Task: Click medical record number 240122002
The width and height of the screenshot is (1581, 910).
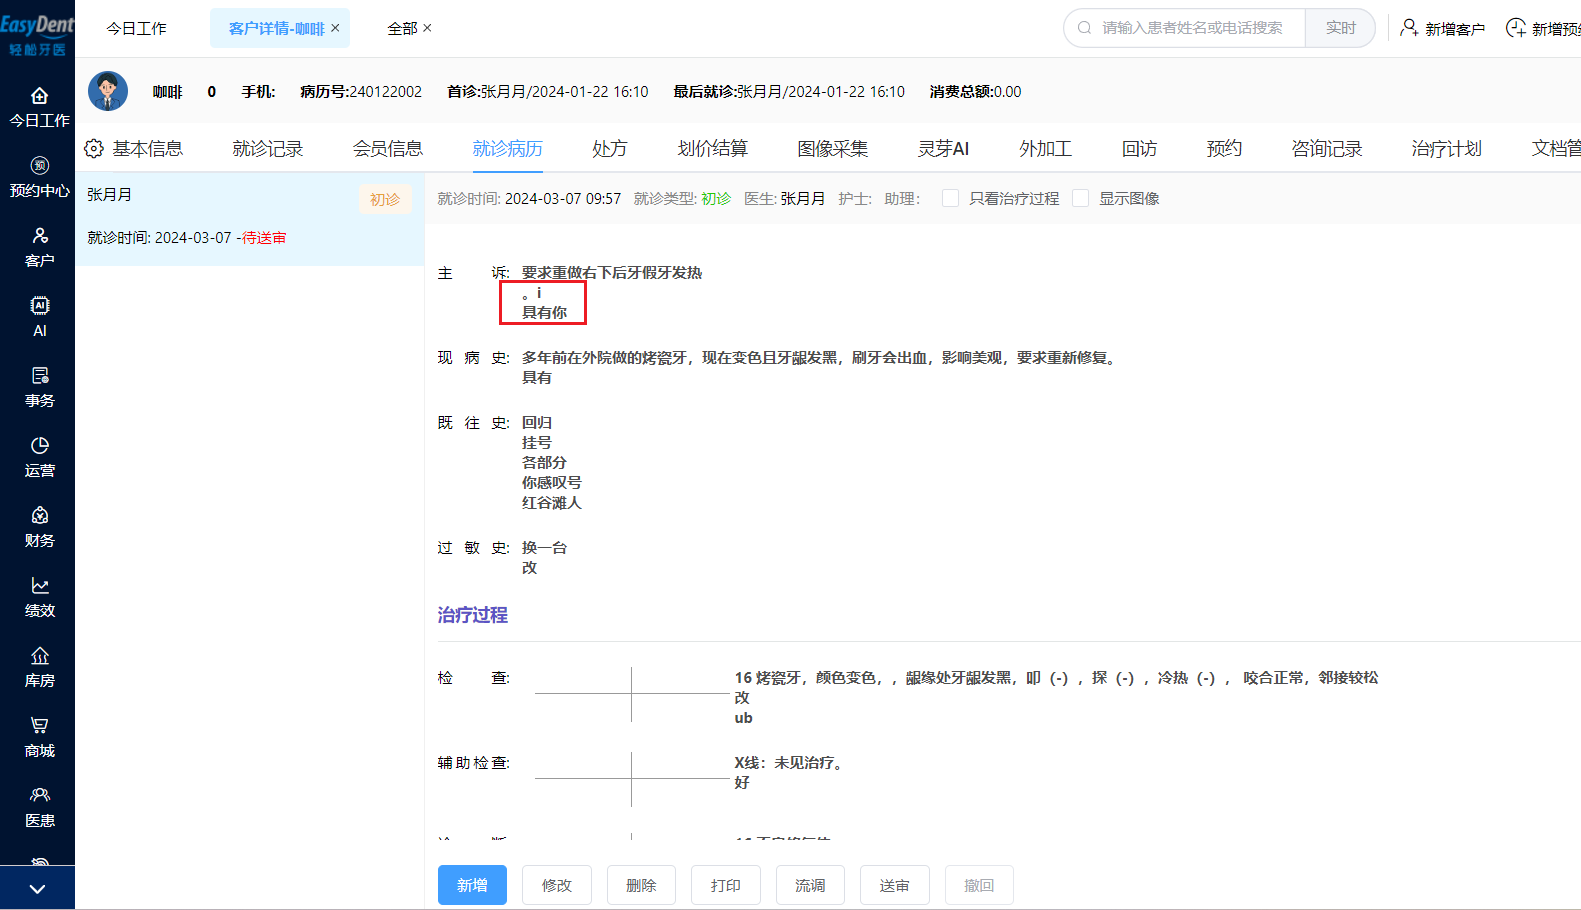Action: pyautogui.click(x=385, y=91)
